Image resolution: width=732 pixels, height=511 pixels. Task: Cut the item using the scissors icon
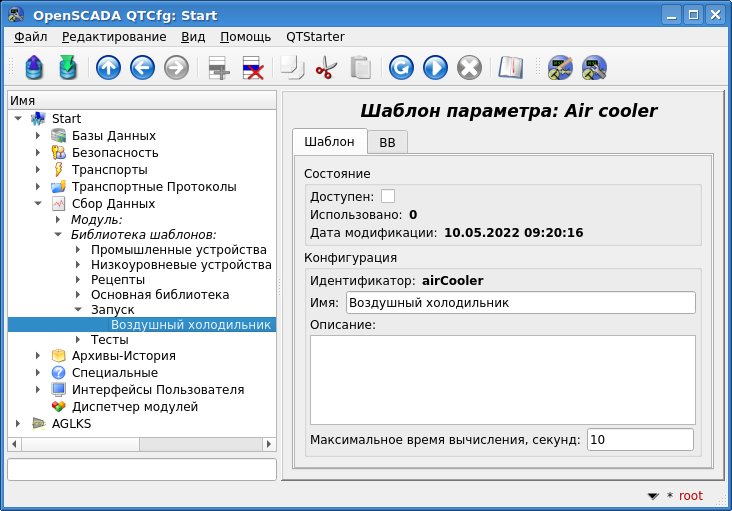pos(326,68)
